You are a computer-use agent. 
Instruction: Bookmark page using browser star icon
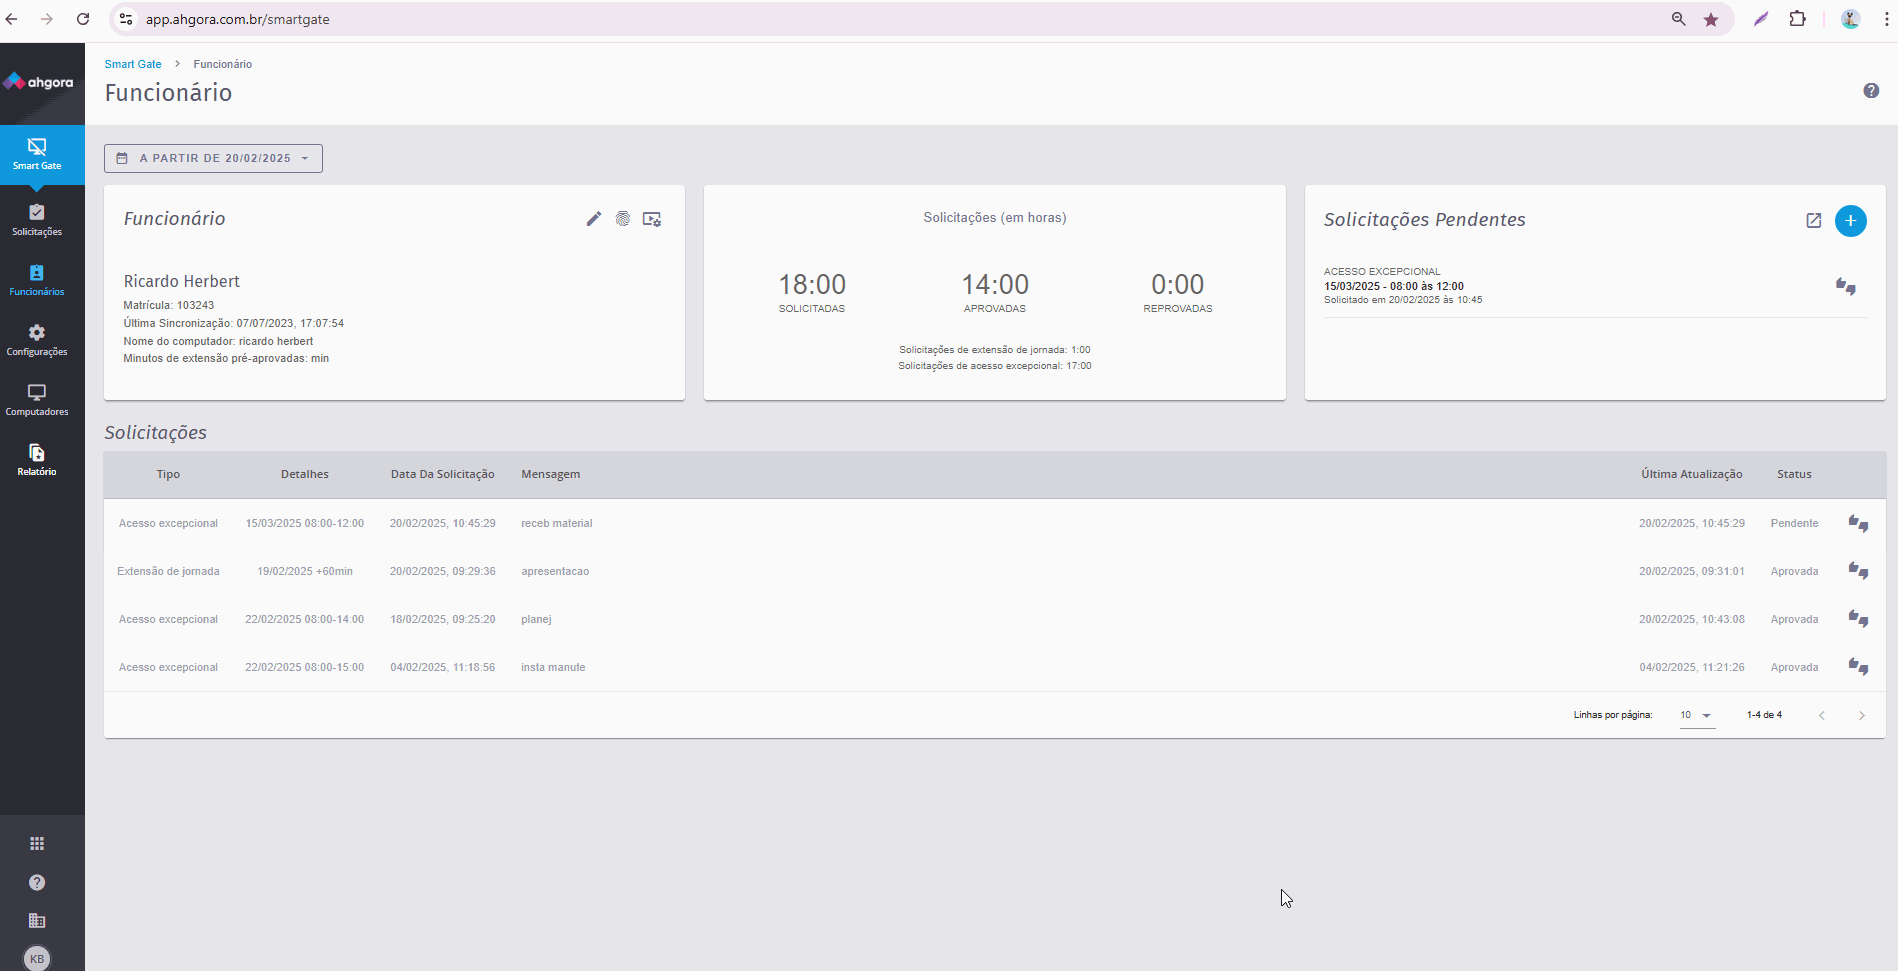pos(1711,19)
